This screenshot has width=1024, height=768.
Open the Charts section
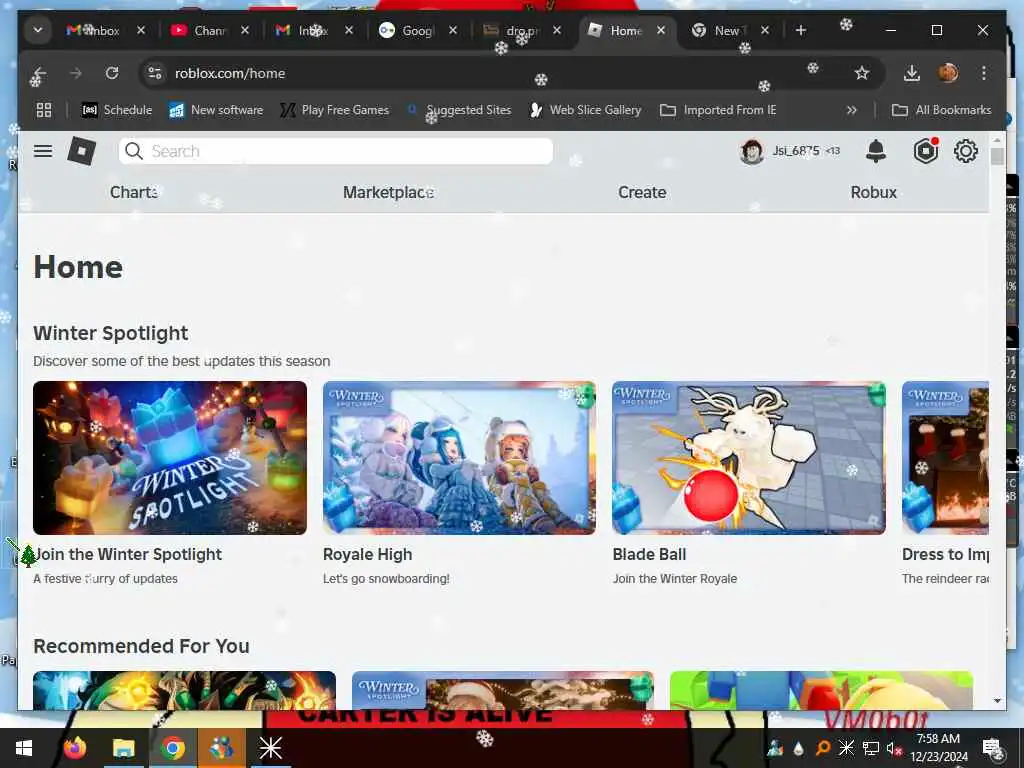coord(134,193)
